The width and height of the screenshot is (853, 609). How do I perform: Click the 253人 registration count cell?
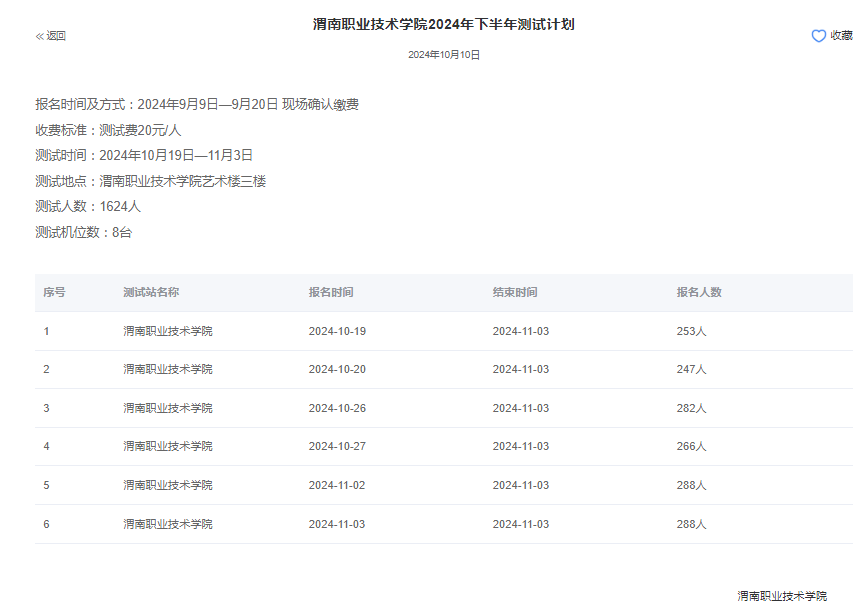pos(691,331)
